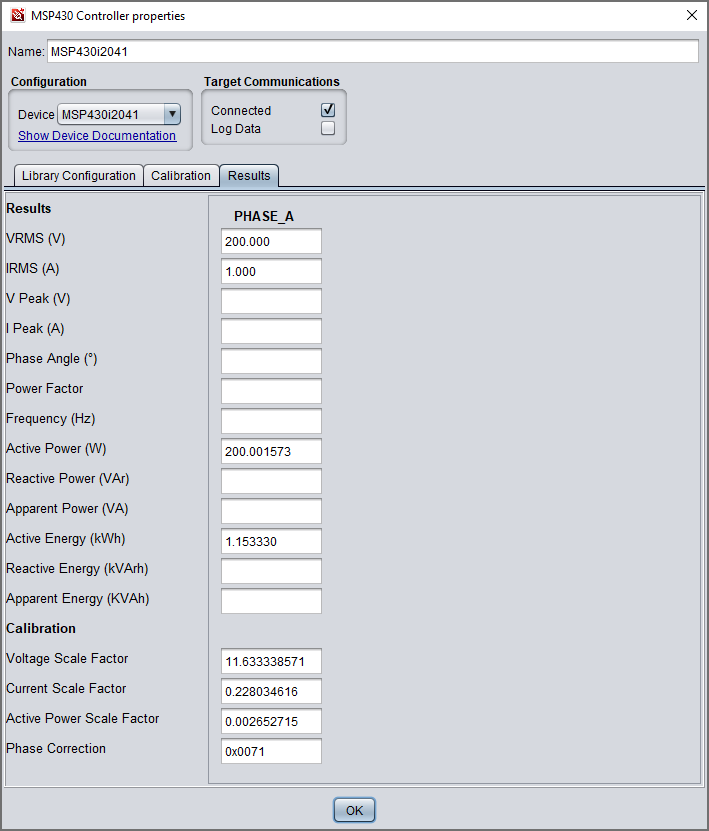Click the Name input field

click(x=373, y=51)
